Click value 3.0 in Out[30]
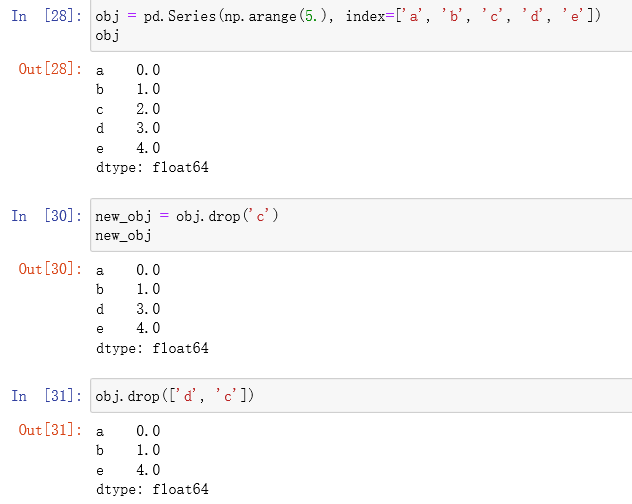The image size is (632, 504). click(x=148, y=309)
